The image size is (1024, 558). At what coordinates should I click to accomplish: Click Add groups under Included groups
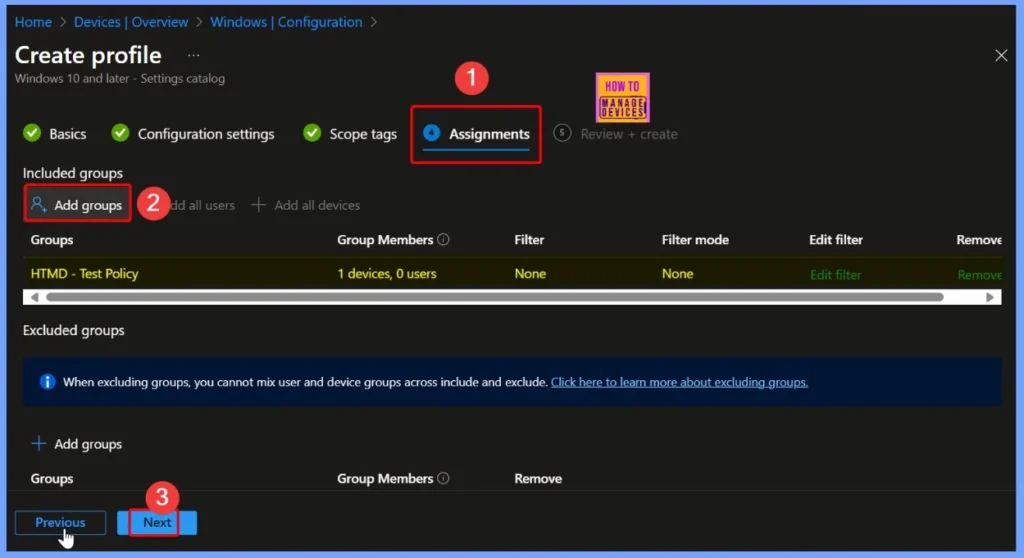tap(77, 205)
